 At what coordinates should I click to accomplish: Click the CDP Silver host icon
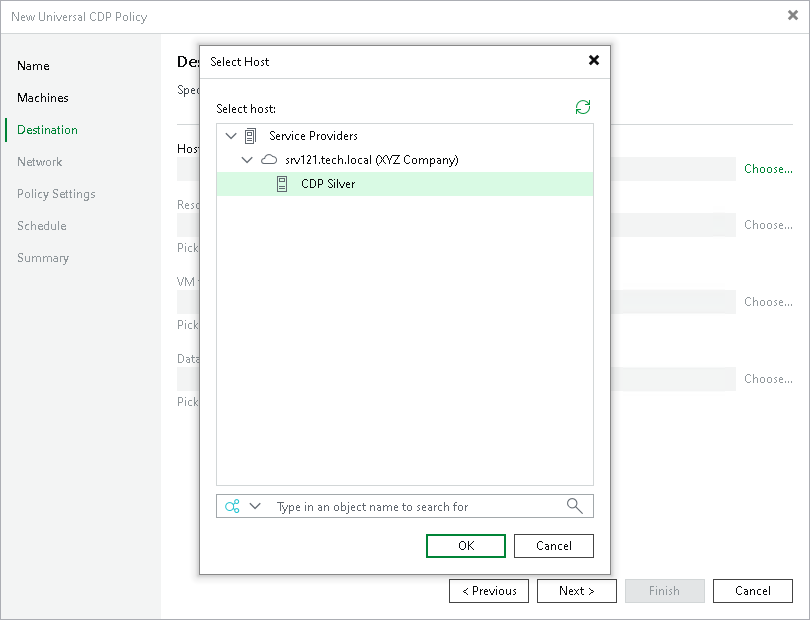tap(282, 183)
